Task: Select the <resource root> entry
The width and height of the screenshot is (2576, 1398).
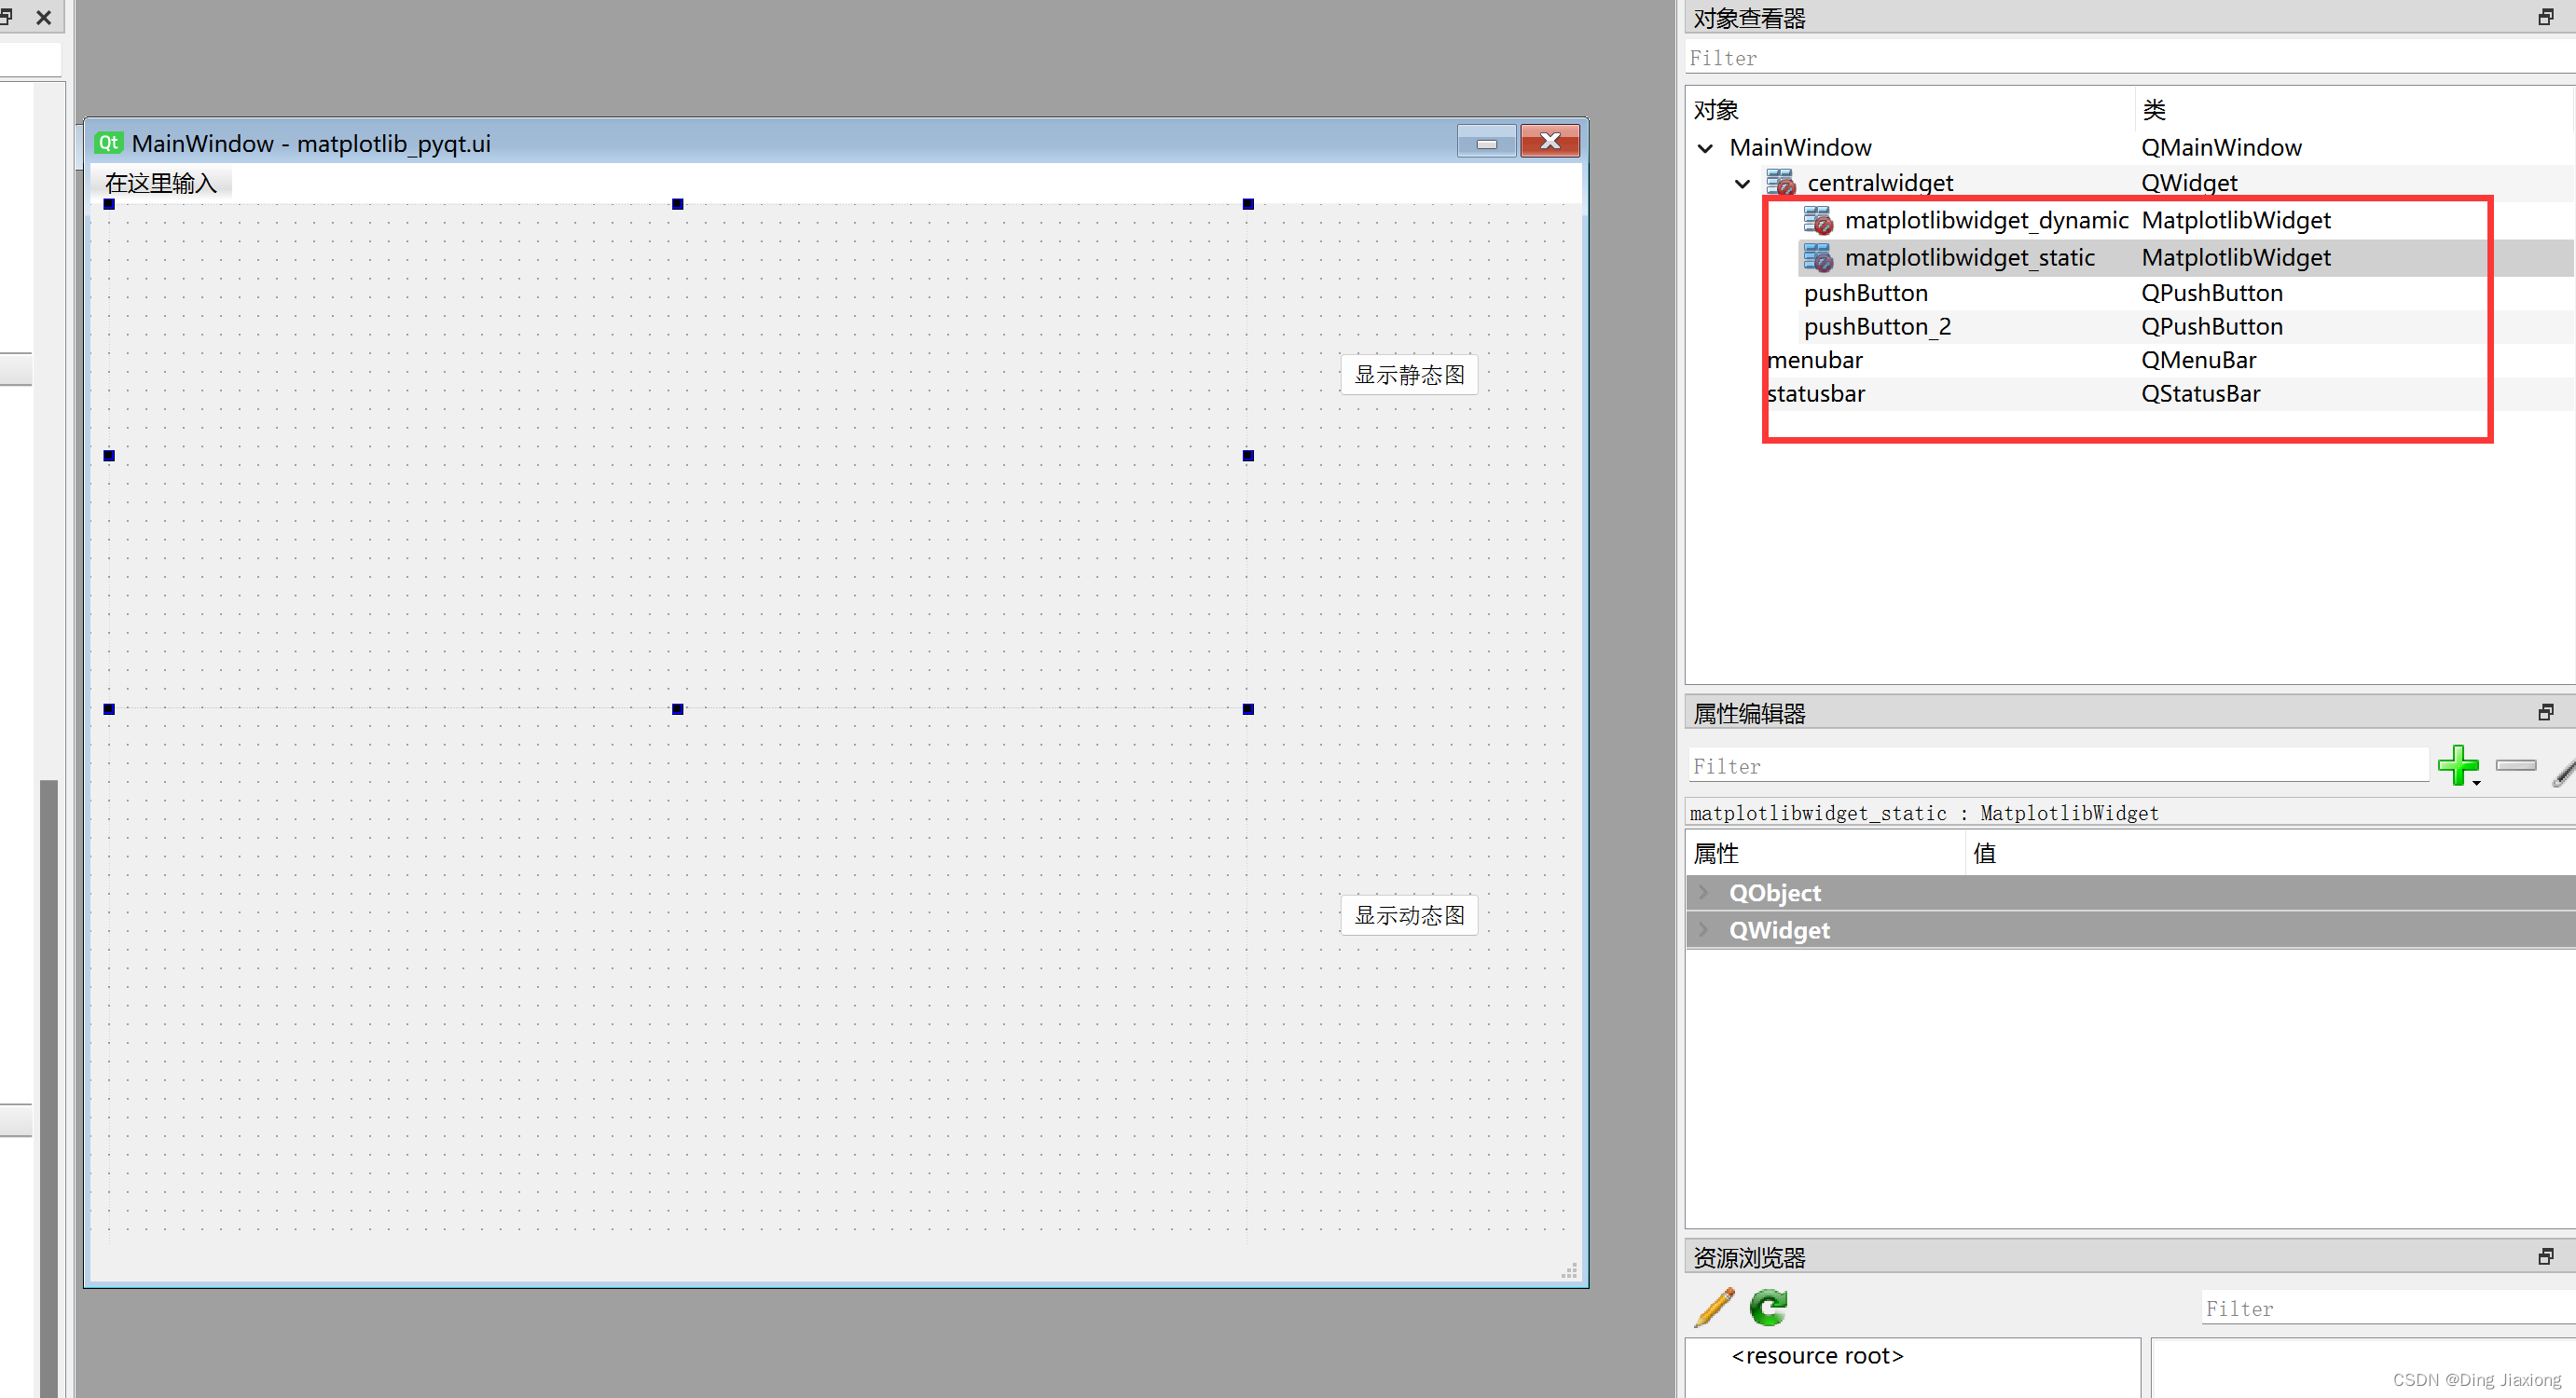Action: click(1817, 1356)
